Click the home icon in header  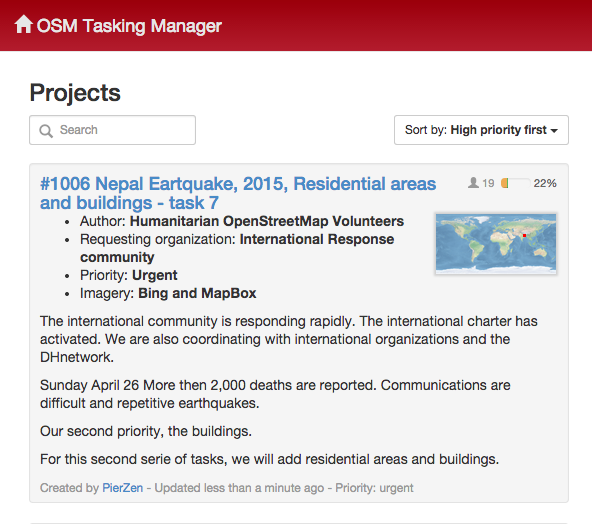pyautogui.click(x=23, y=24)
